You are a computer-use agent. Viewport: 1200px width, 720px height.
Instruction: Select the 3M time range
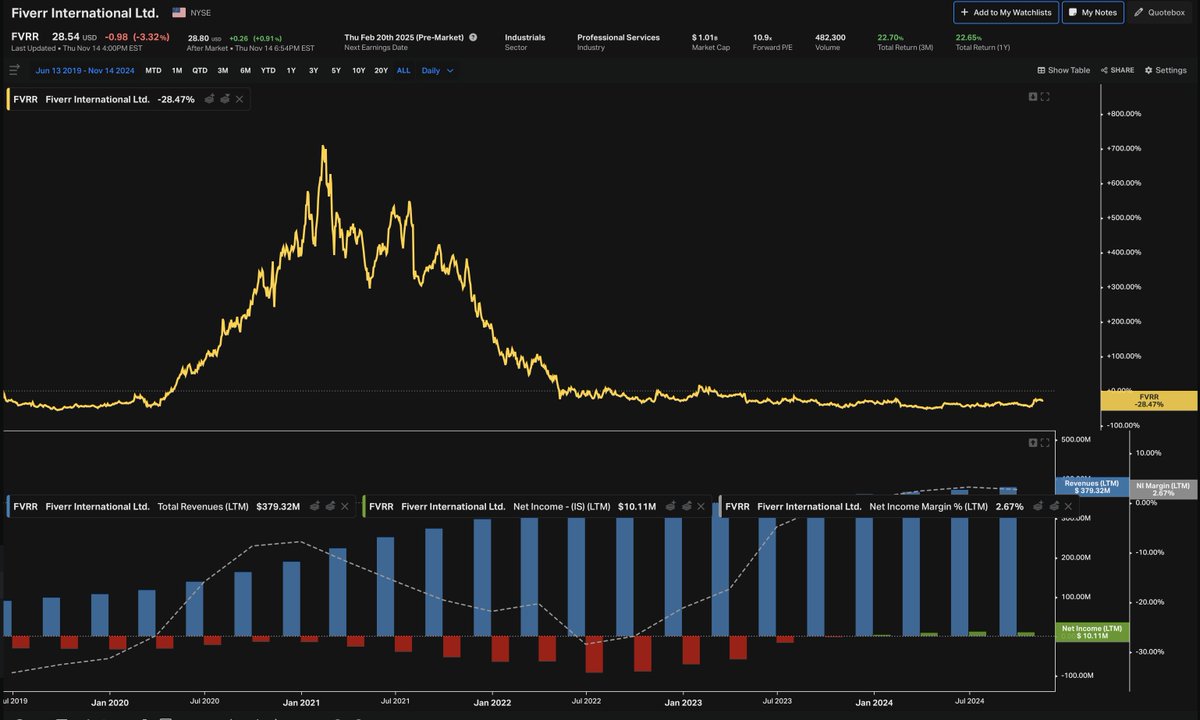[223, 70]
